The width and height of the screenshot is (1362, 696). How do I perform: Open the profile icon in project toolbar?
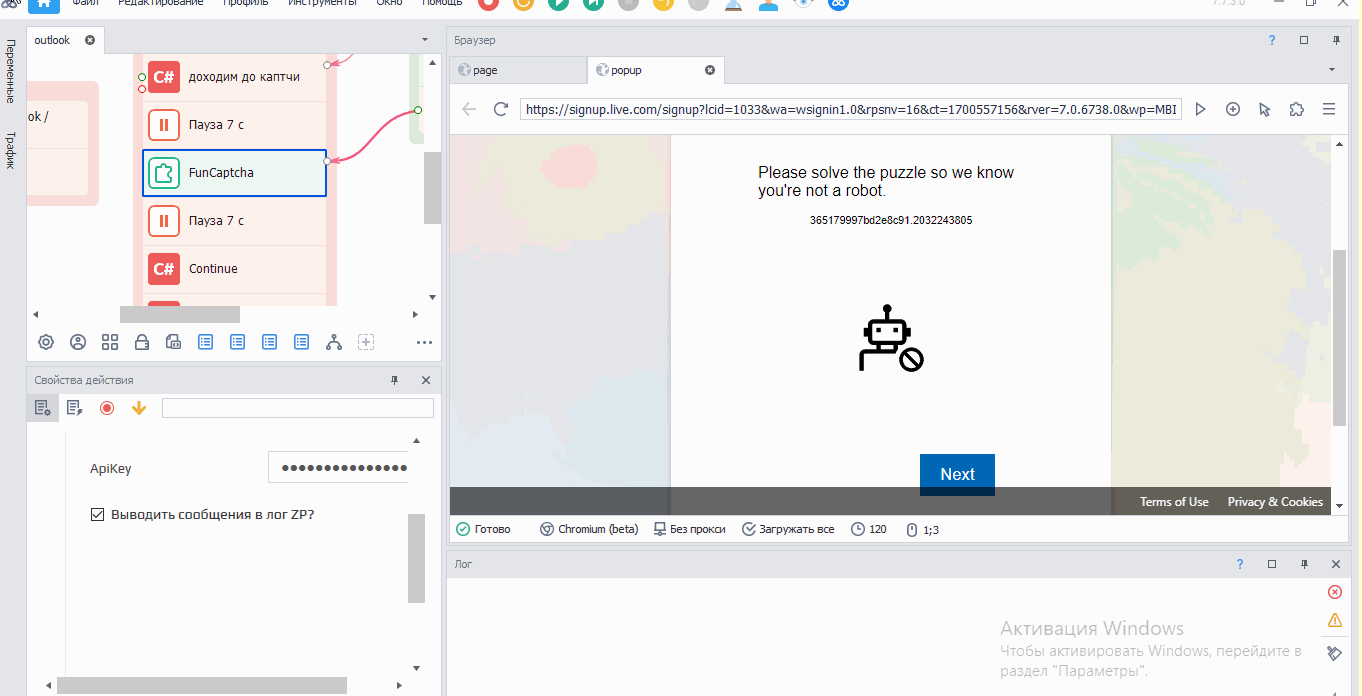point(78,342)
